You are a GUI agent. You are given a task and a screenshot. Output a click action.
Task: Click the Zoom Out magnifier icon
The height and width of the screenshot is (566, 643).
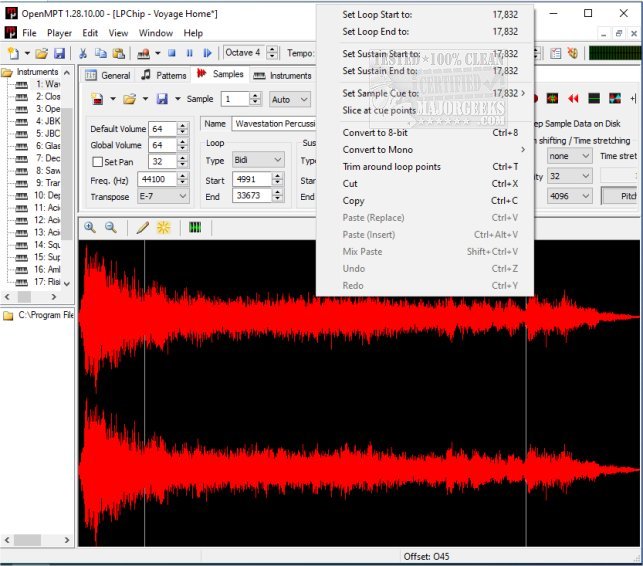(x=111, y=227)
